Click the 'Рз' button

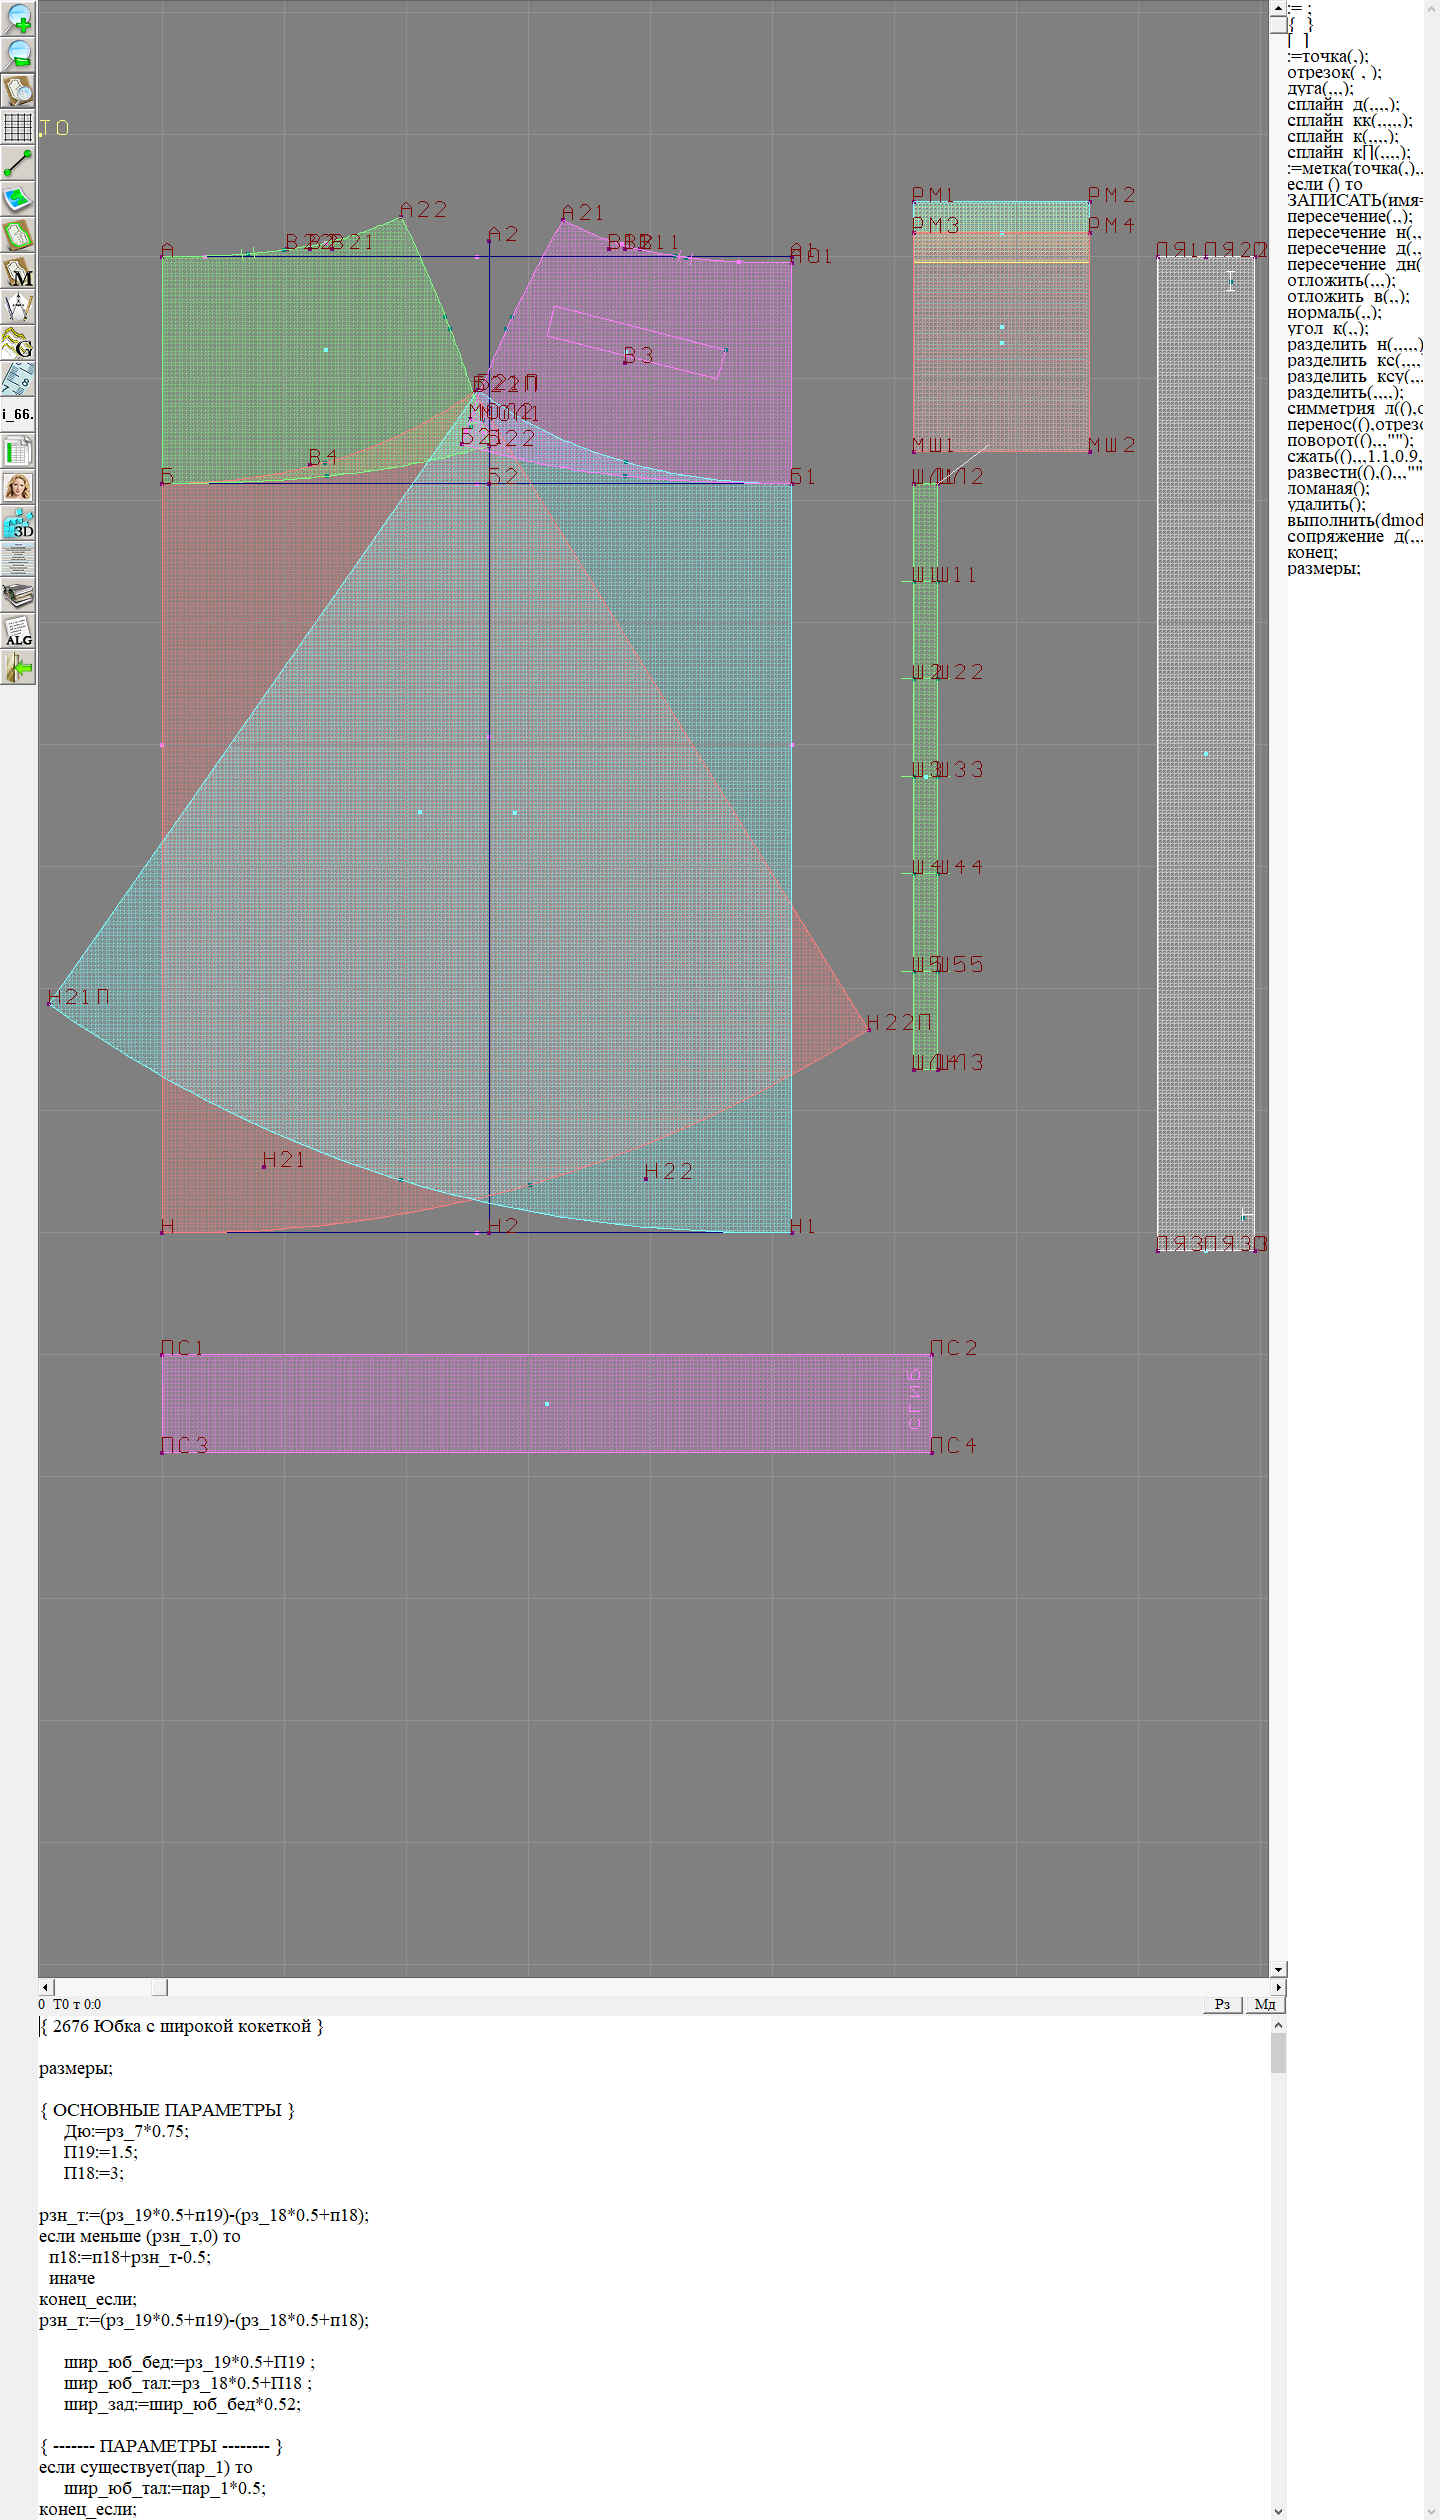[x=1222, y=2004]
